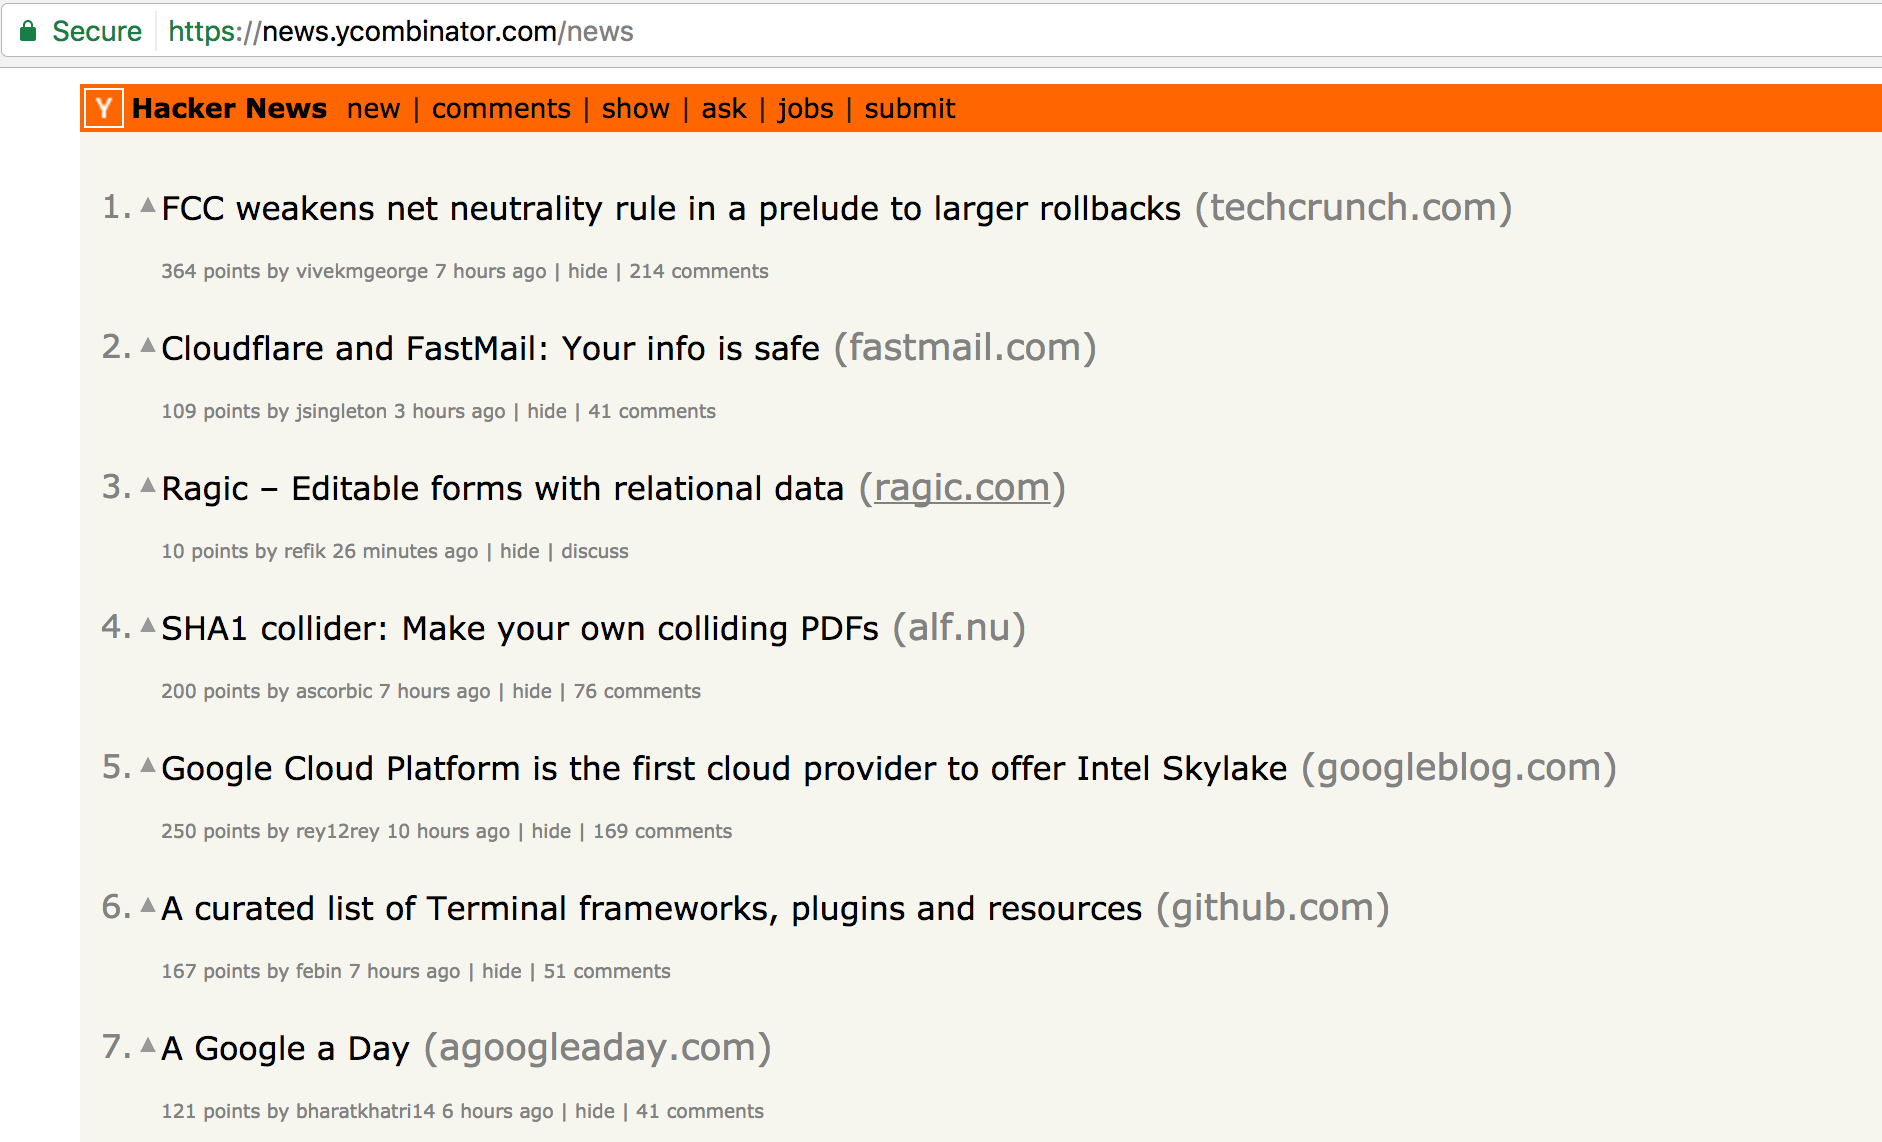Click the URL in the address bar
Screen dimensions: 1882x1142
[x=400, y=31]
